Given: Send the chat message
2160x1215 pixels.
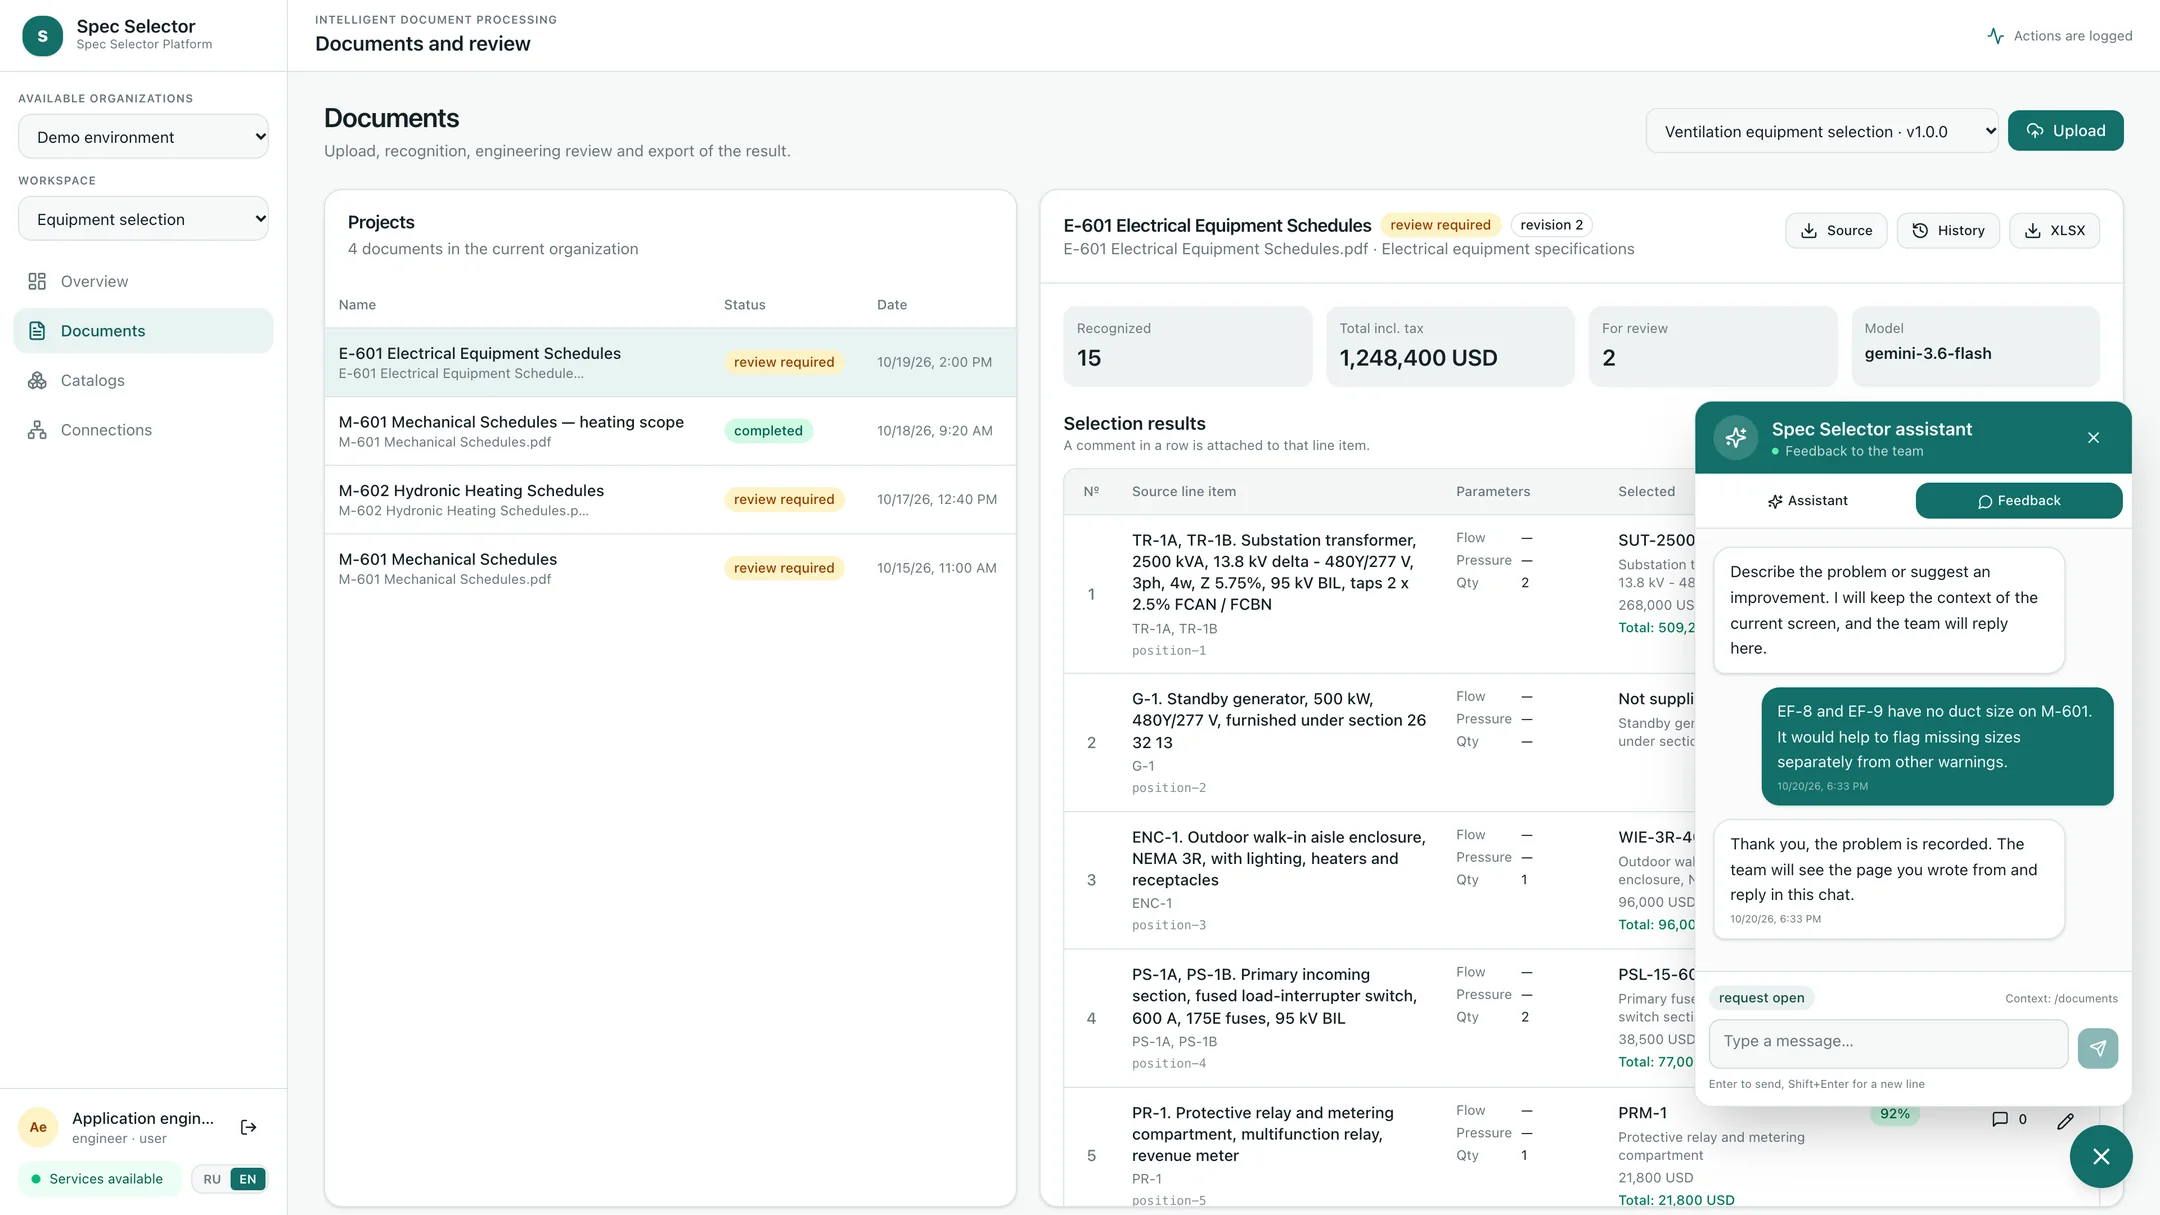Looking at the screenshot, I should 2097,1048.
